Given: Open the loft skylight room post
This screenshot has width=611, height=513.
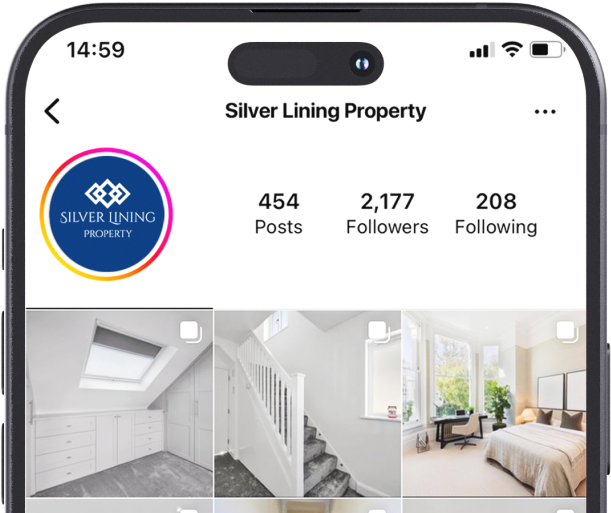Looking at the screenshot, I should click(120, 403).
